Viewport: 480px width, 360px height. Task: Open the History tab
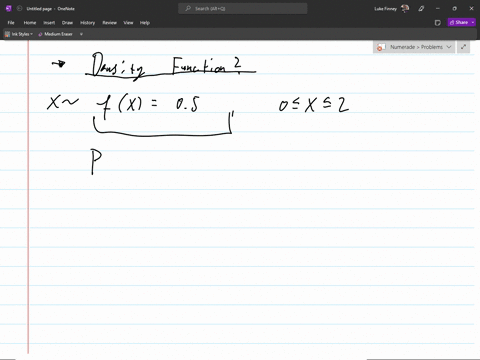87,23
